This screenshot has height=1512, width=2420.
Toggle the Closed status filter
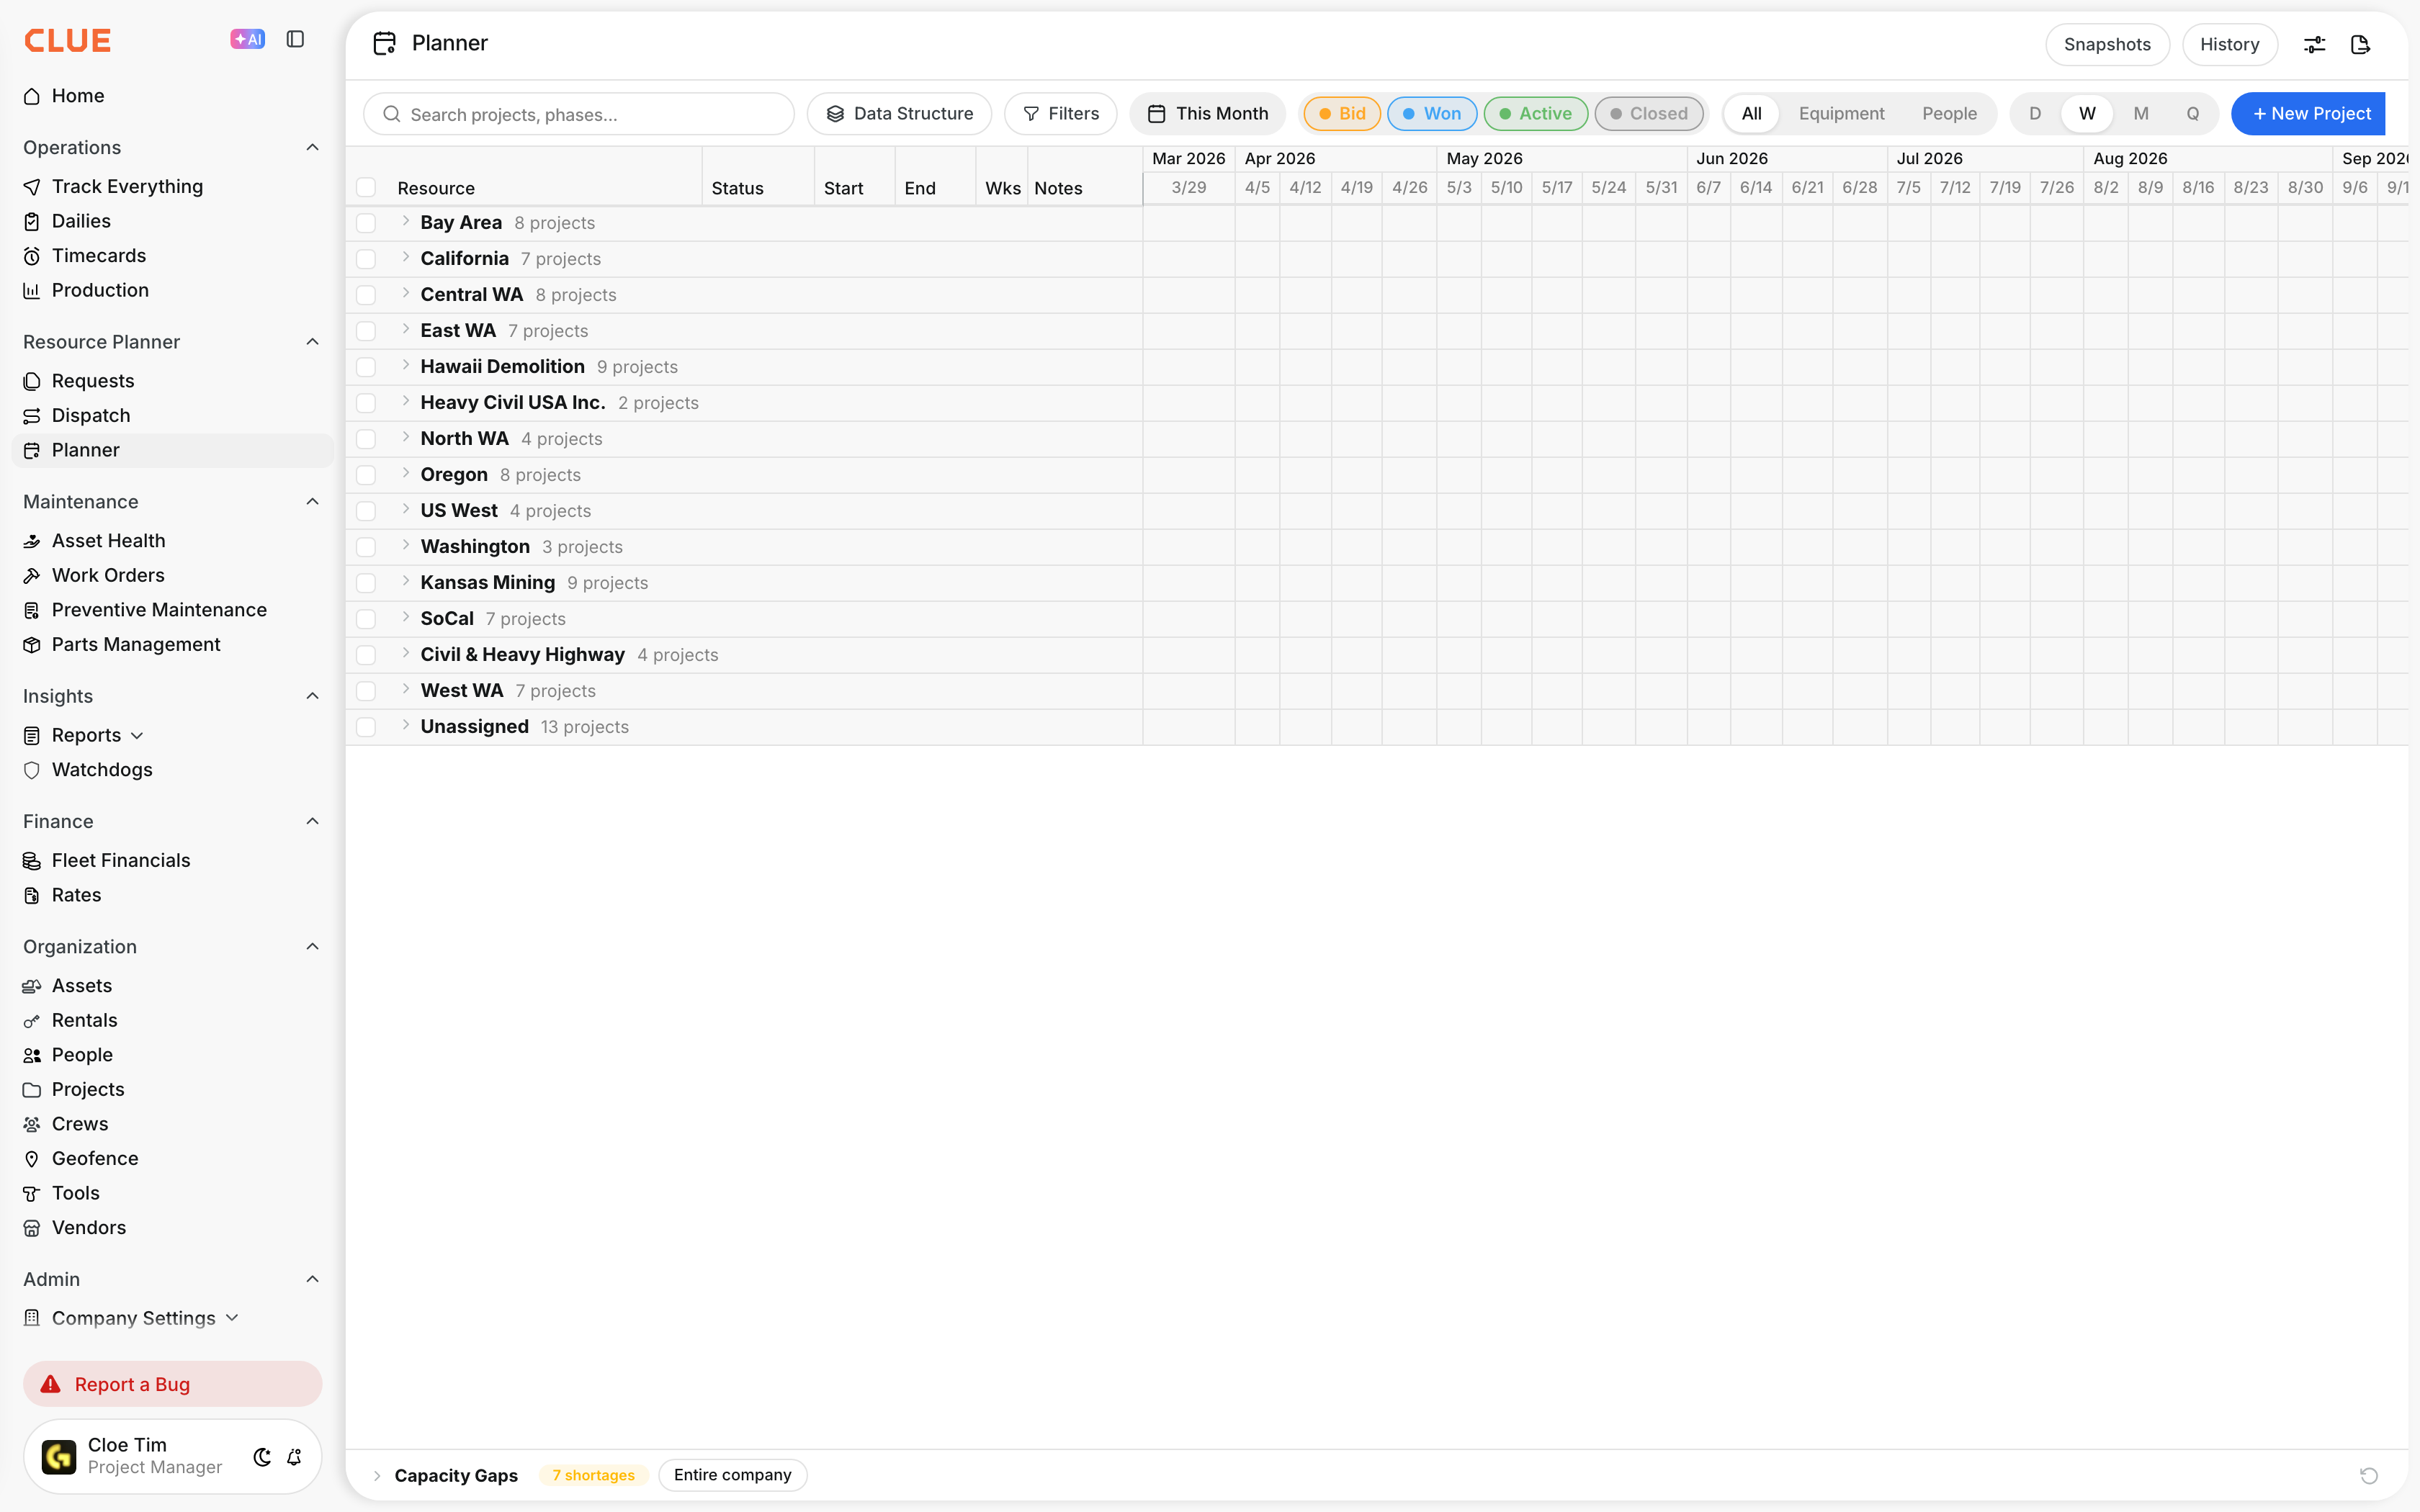point(1648,114)
